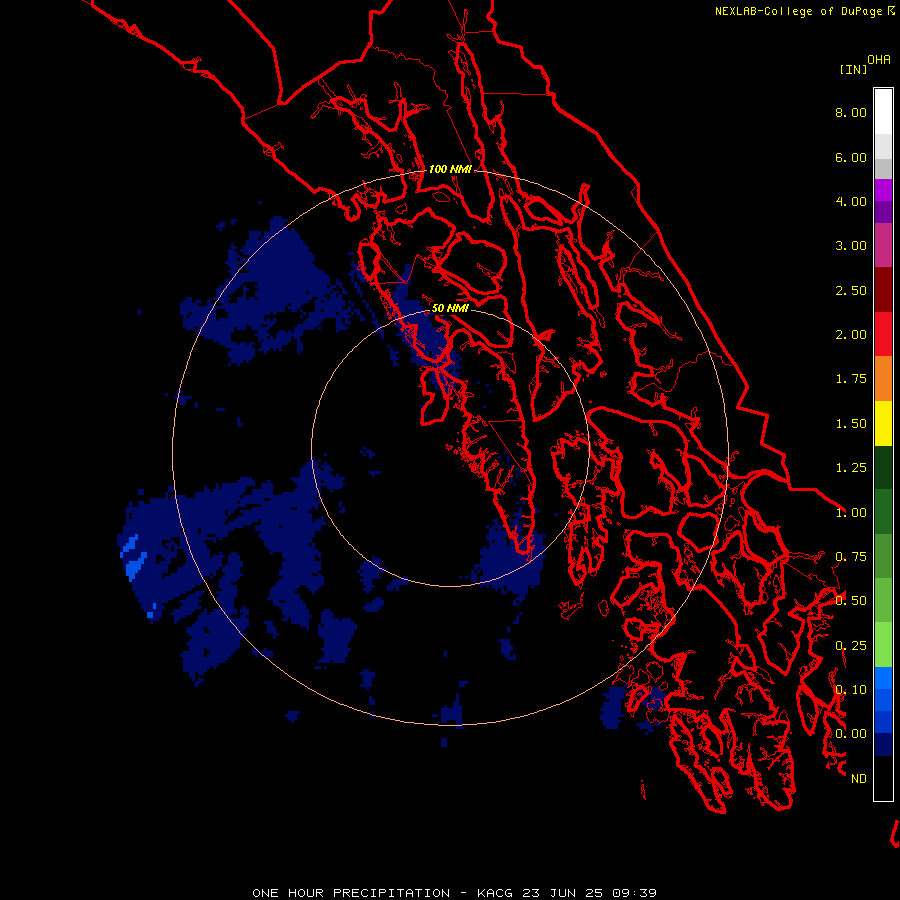Click the KACG radar station identifier
This screenshot has height=900, width=900.
[x=497, y=893]
